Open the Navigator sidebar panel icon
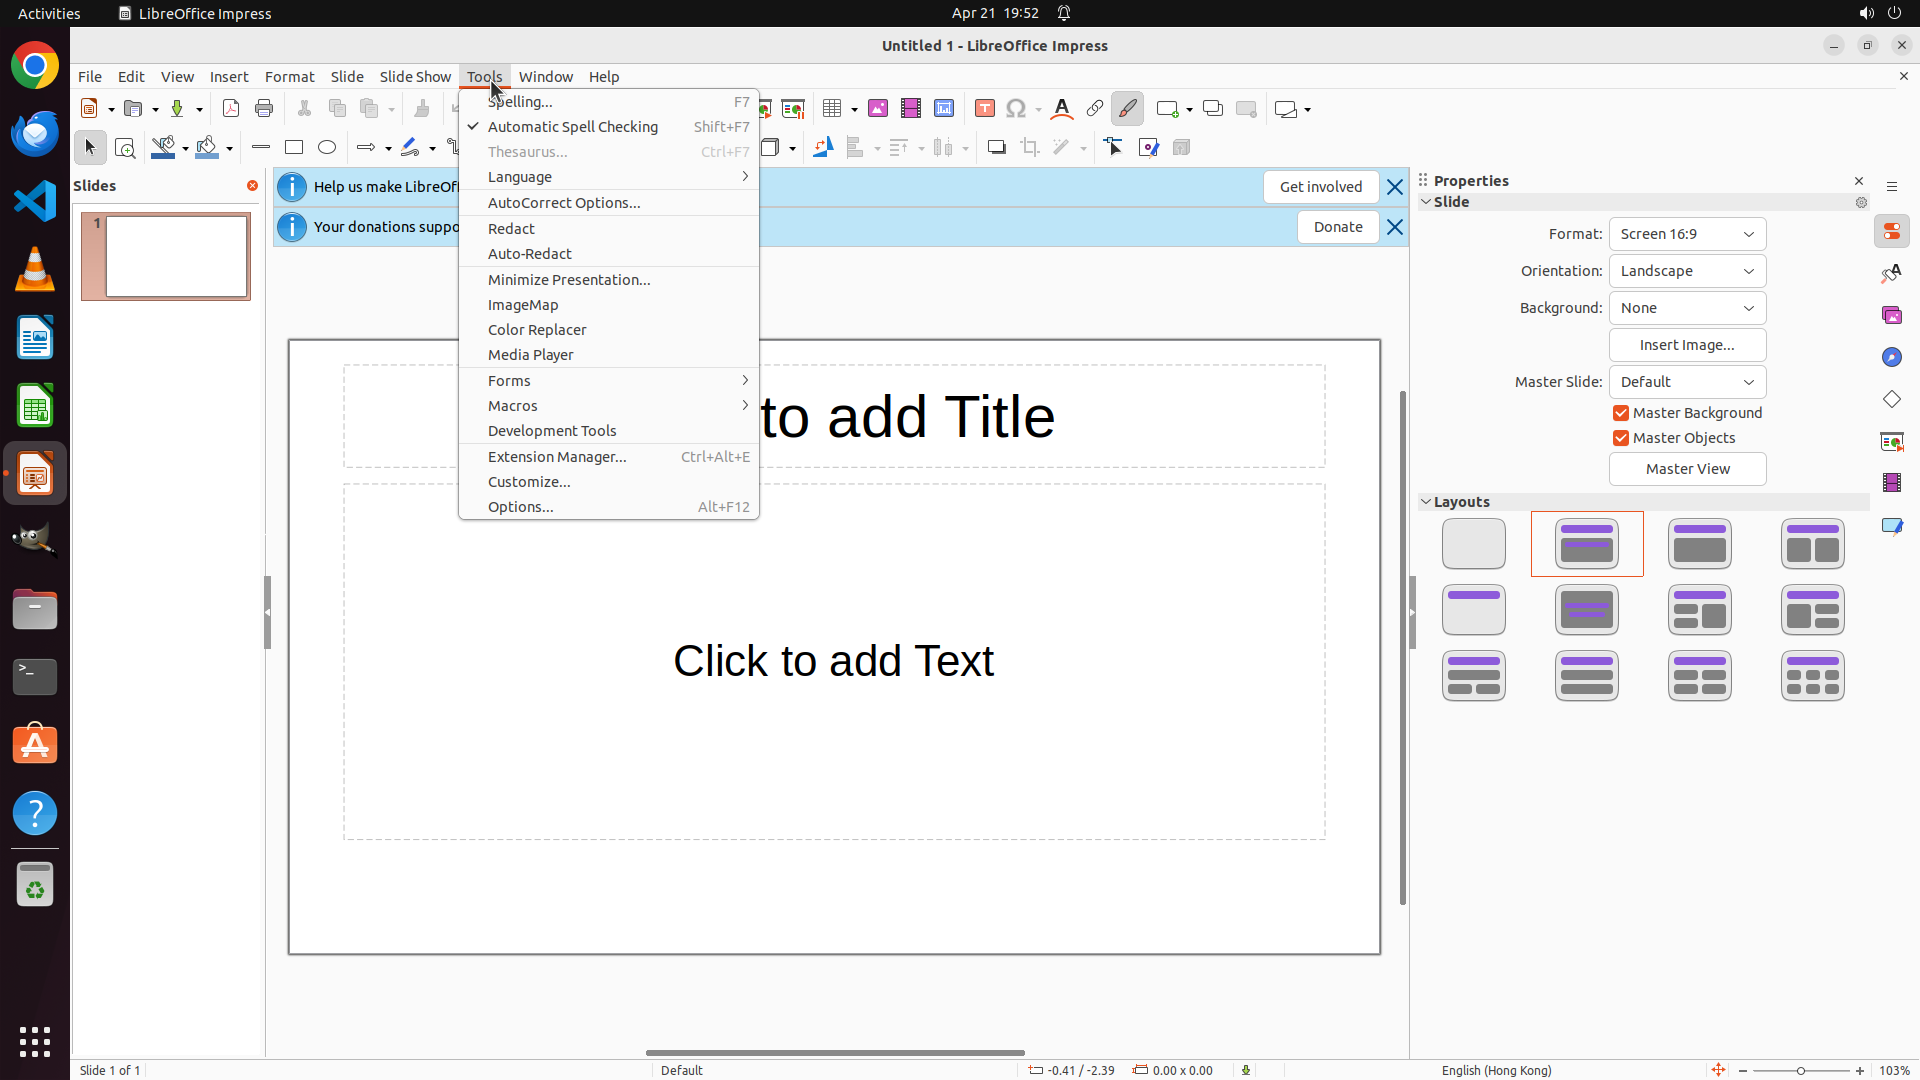Viewport: 1920px width, 1080px height. click(x=1891, y=357)
